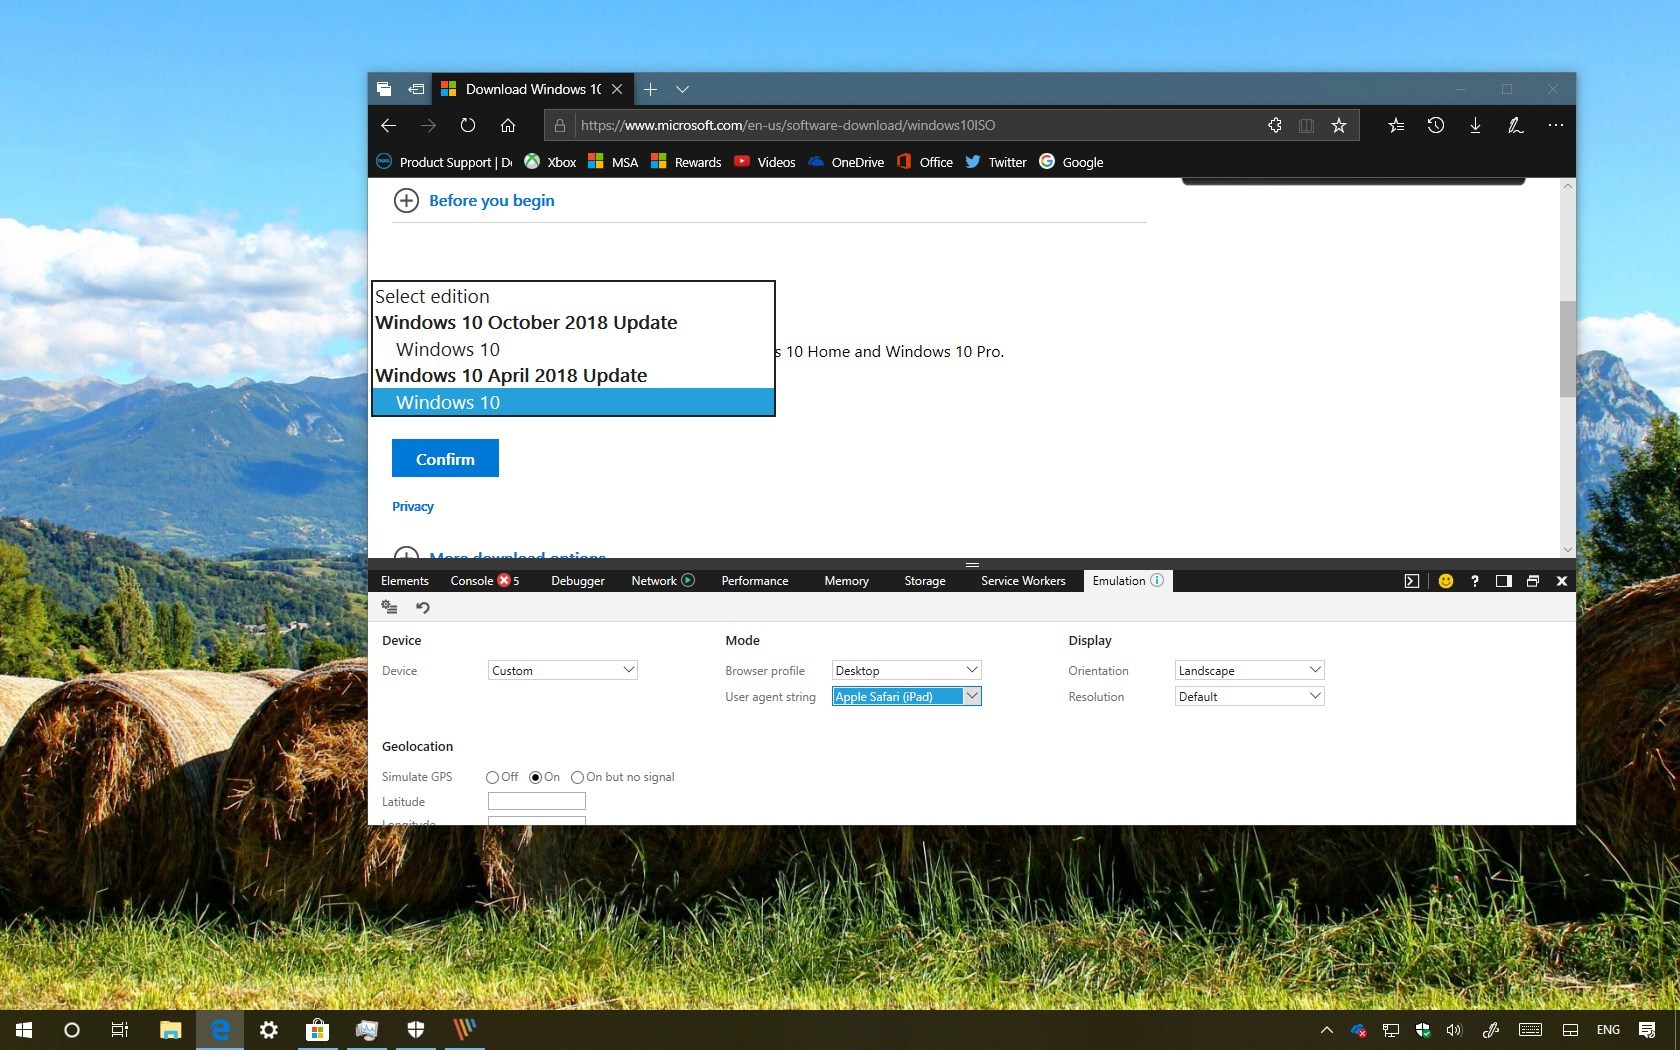Switch to the Storage tab
The image size is (1680, 1050).
coord(925,581)
